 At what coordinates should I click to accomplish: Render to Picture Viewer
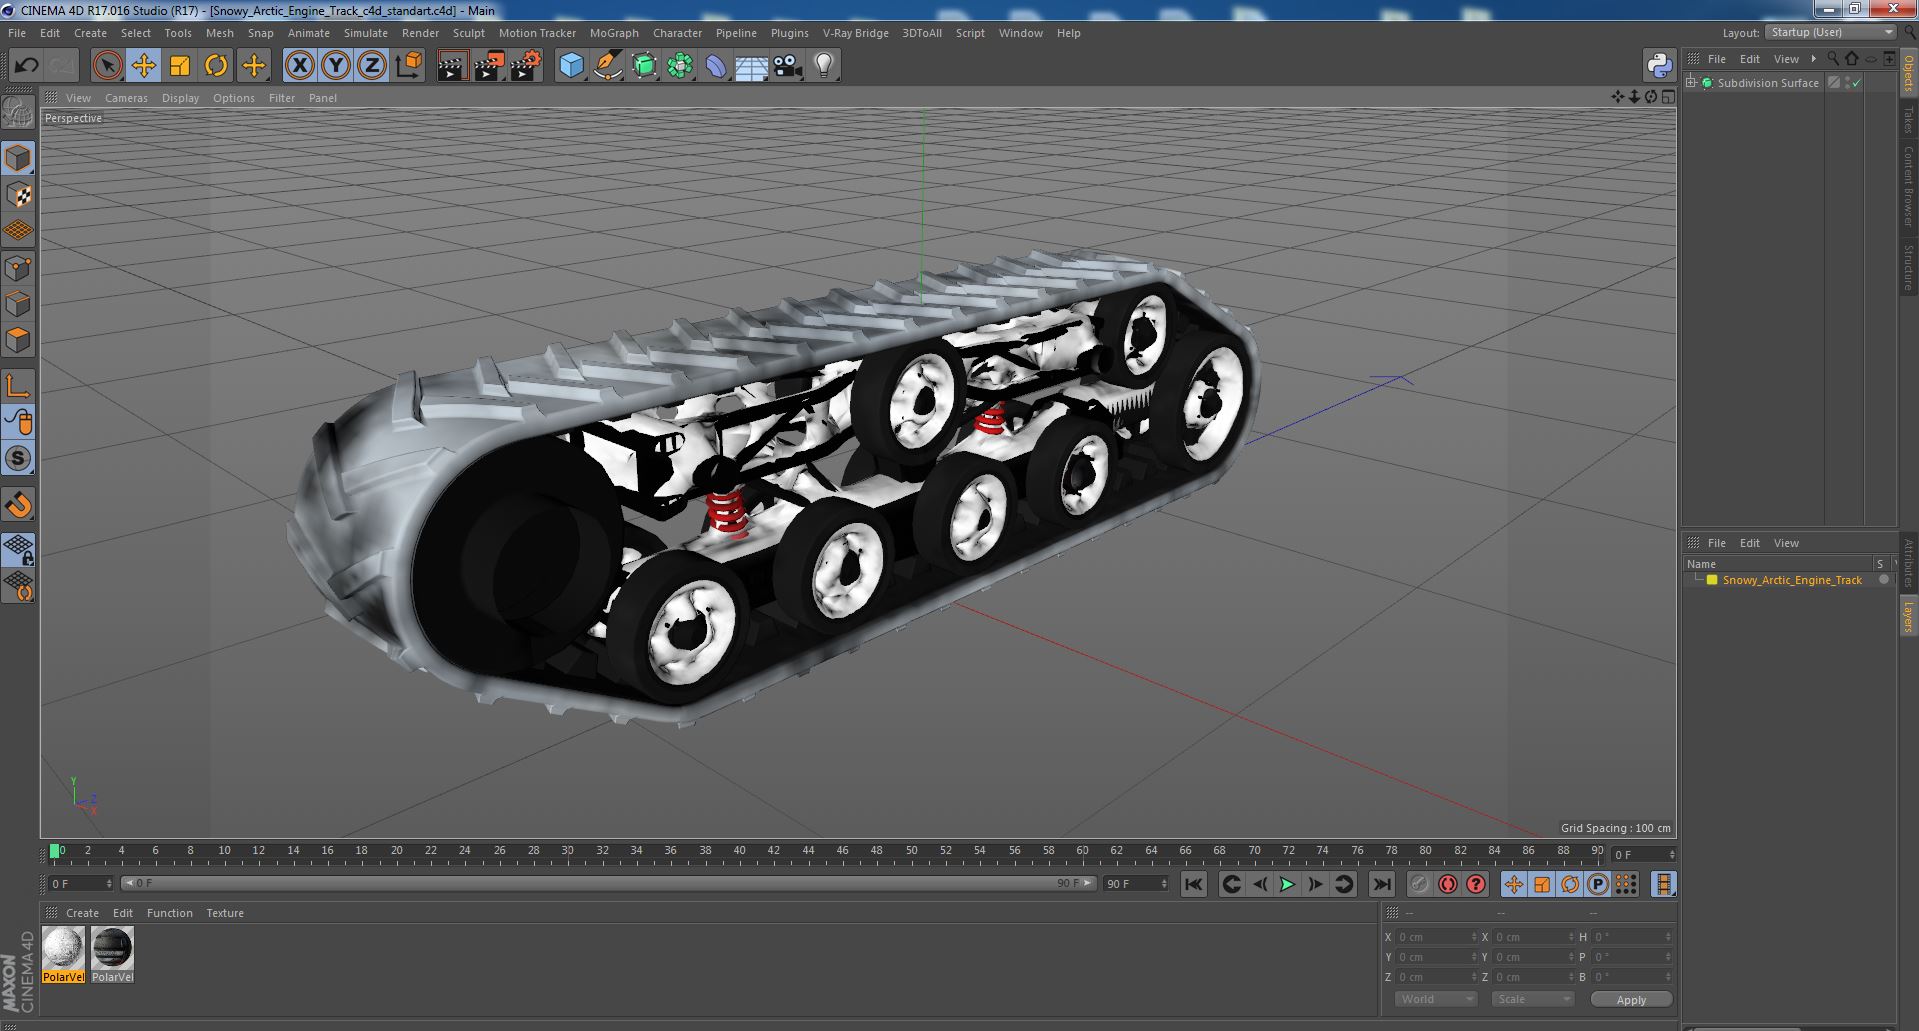[x=489, y=66]
